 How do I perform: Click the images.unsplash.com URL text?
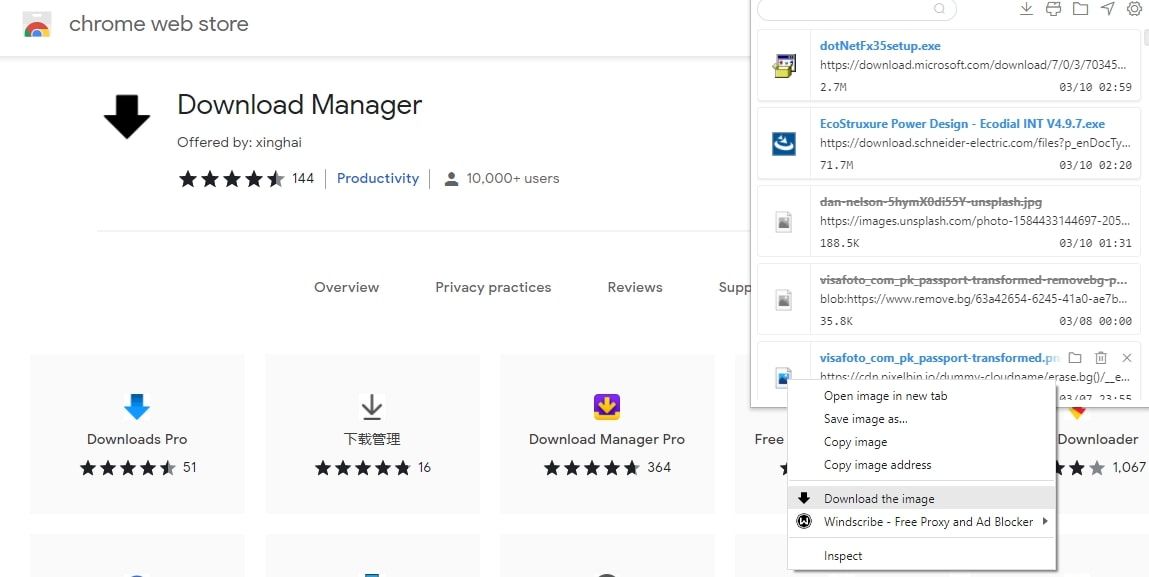[x=975, y=221]
